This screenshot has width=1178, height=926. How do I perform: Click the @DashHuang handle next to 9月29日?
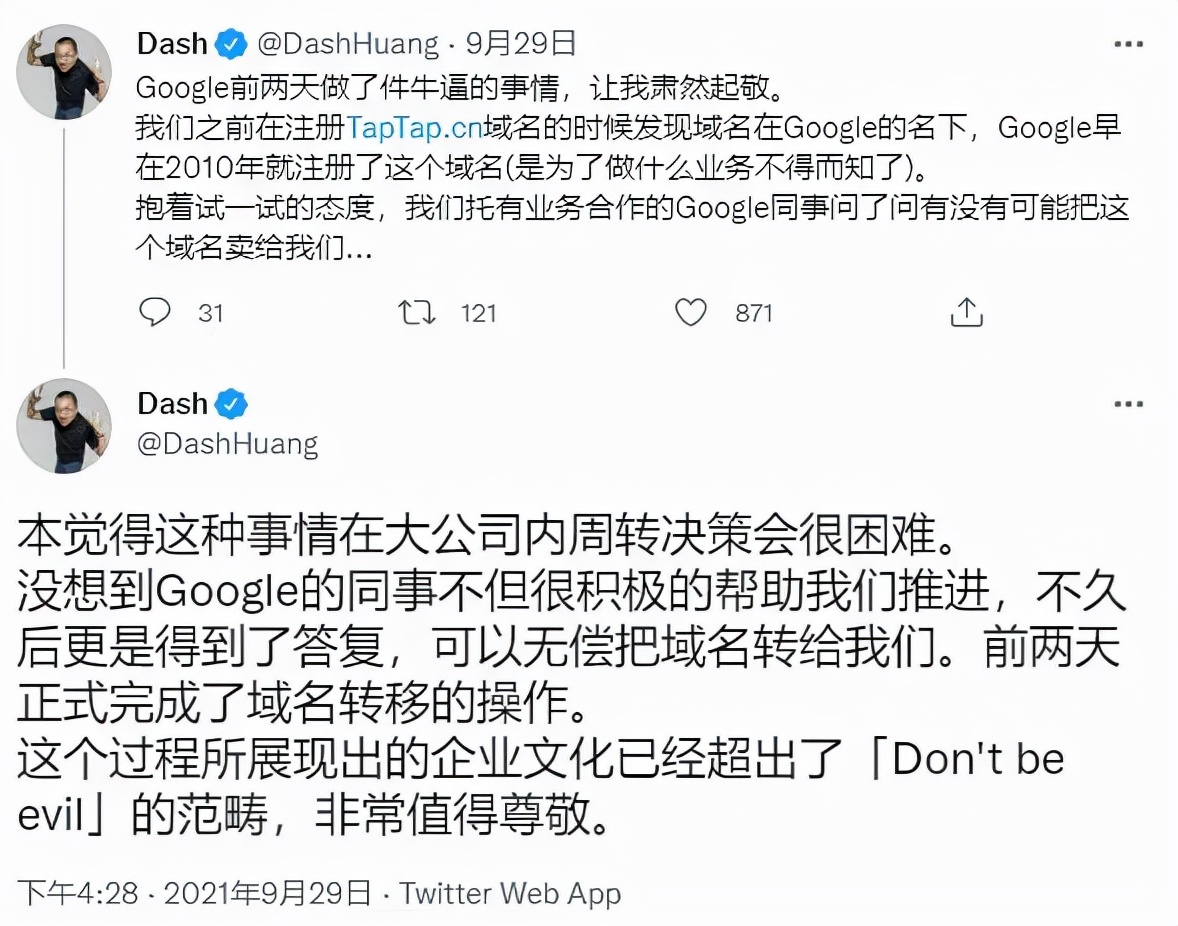[x=348, y=44]
